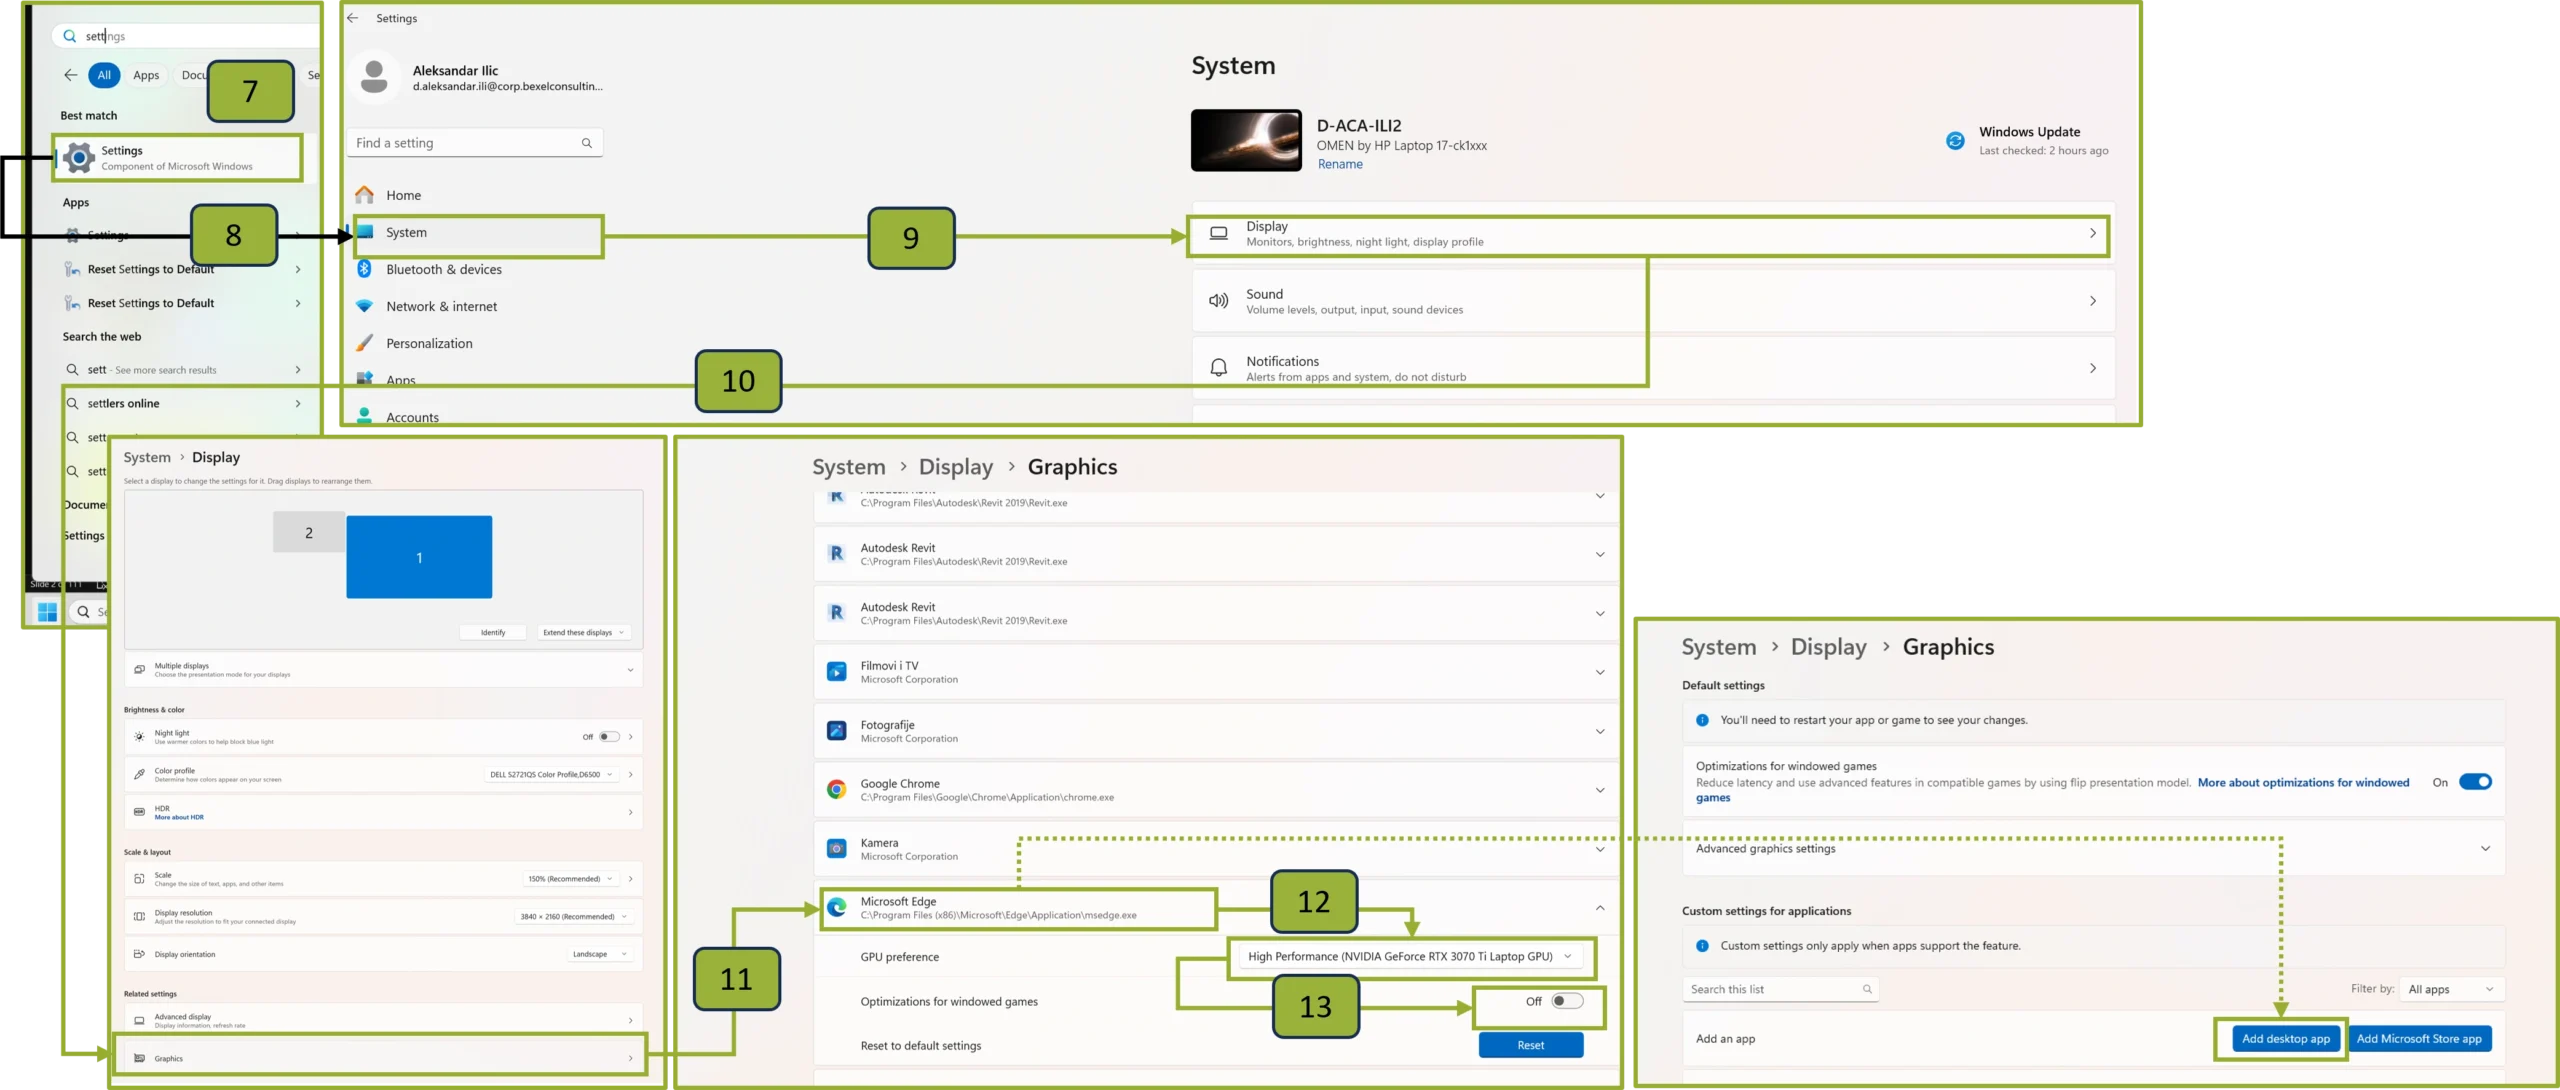Image resolution: width=2560 pixels, height=1090 pixels.
Task: Click the Fotografije app icon
Action: pos(837,731)
